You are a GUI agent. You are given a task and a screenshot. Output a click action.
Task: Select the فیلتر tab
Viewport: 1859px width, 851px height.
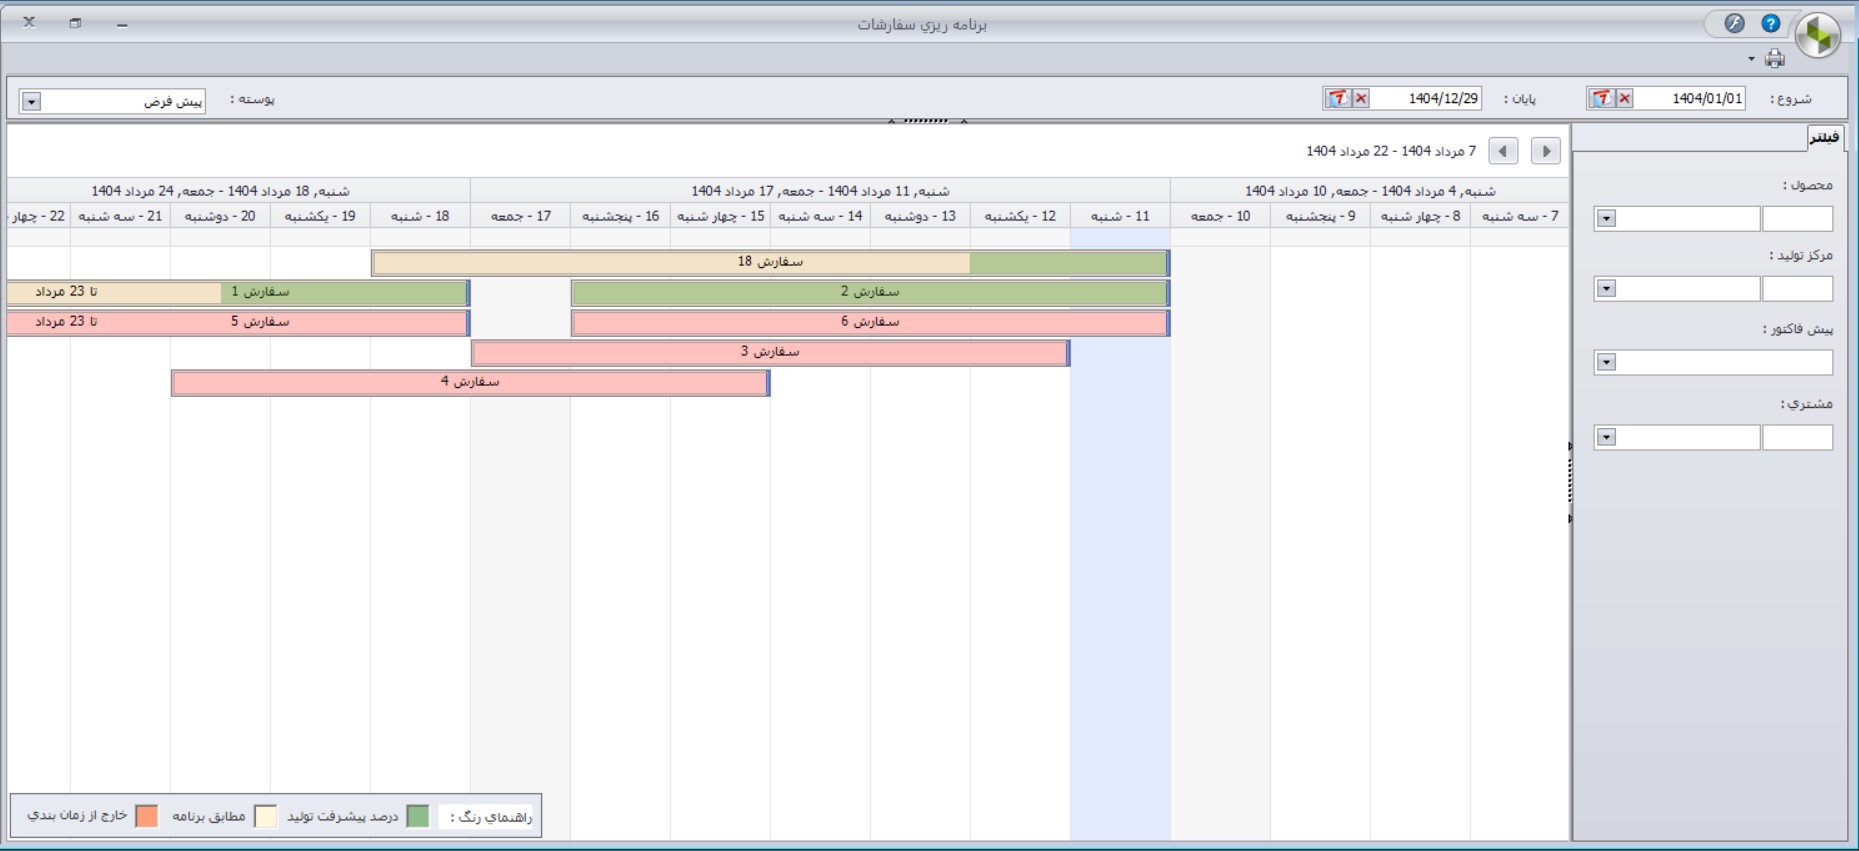(x=1825, y=138)
